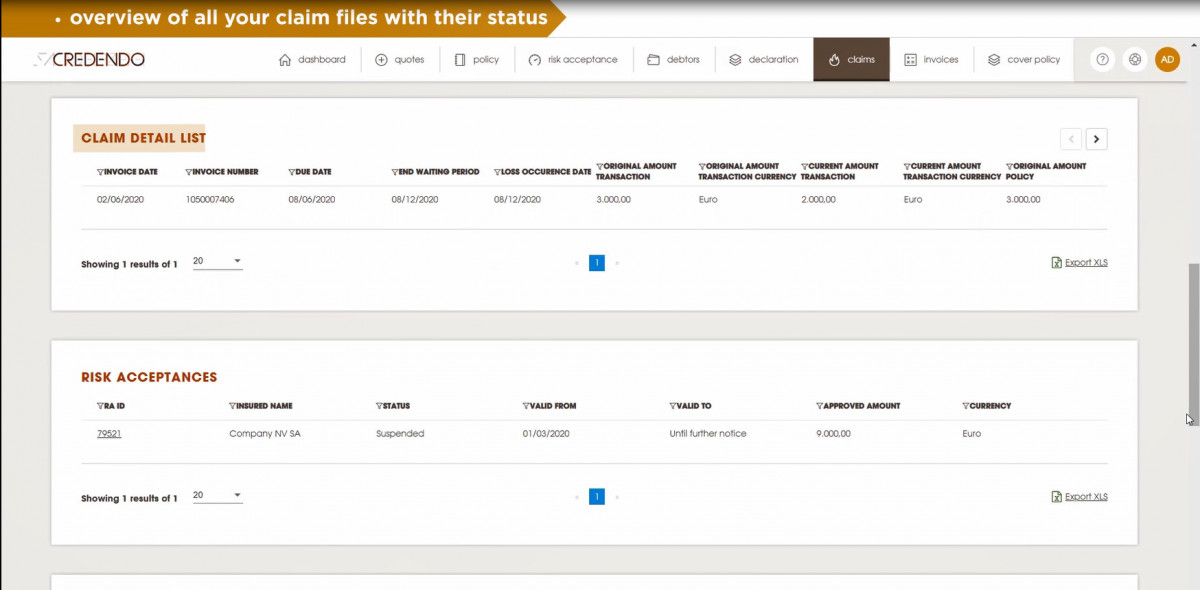Open the help question mark icon
The image size is (1200, 590).
pyautogui.click(x=1102, y=60)
